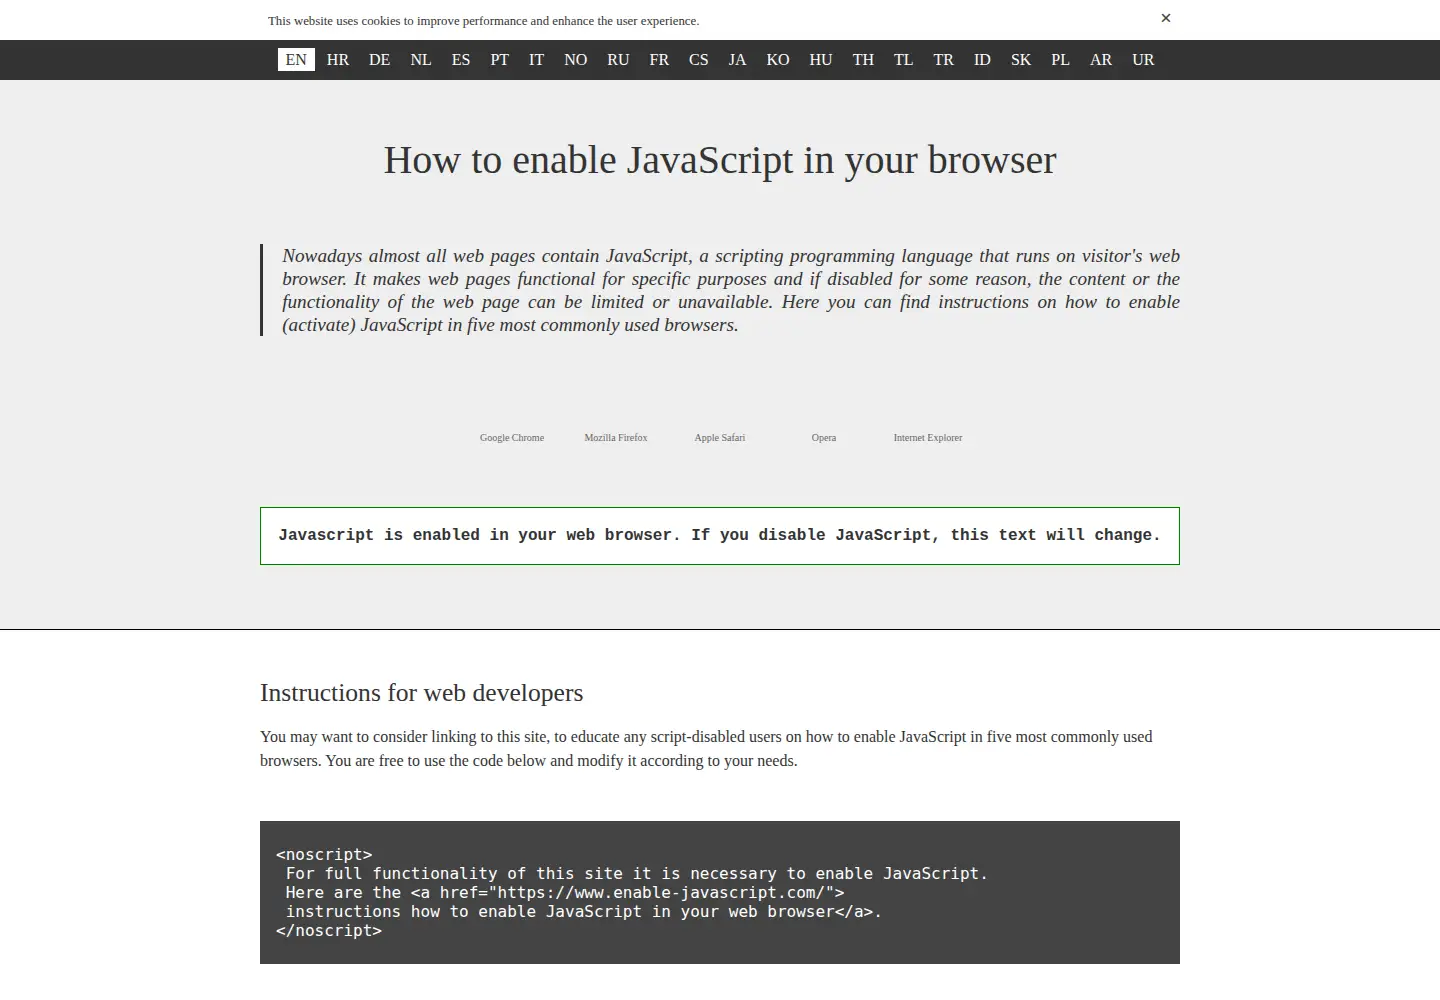Screen dimensions: 1440x1000
Task: Dismiss the cookie notice with the X
Action: (x=1165, y=18)
